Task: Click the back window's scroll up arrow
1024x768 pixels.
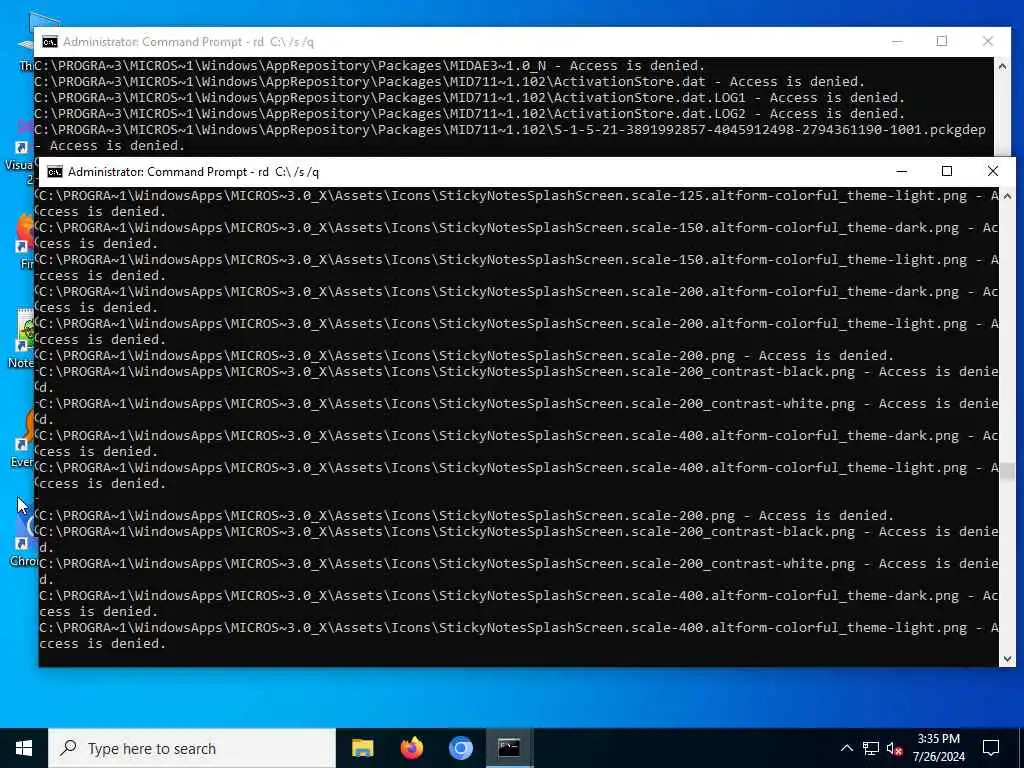Action: tap(1002, 65)
